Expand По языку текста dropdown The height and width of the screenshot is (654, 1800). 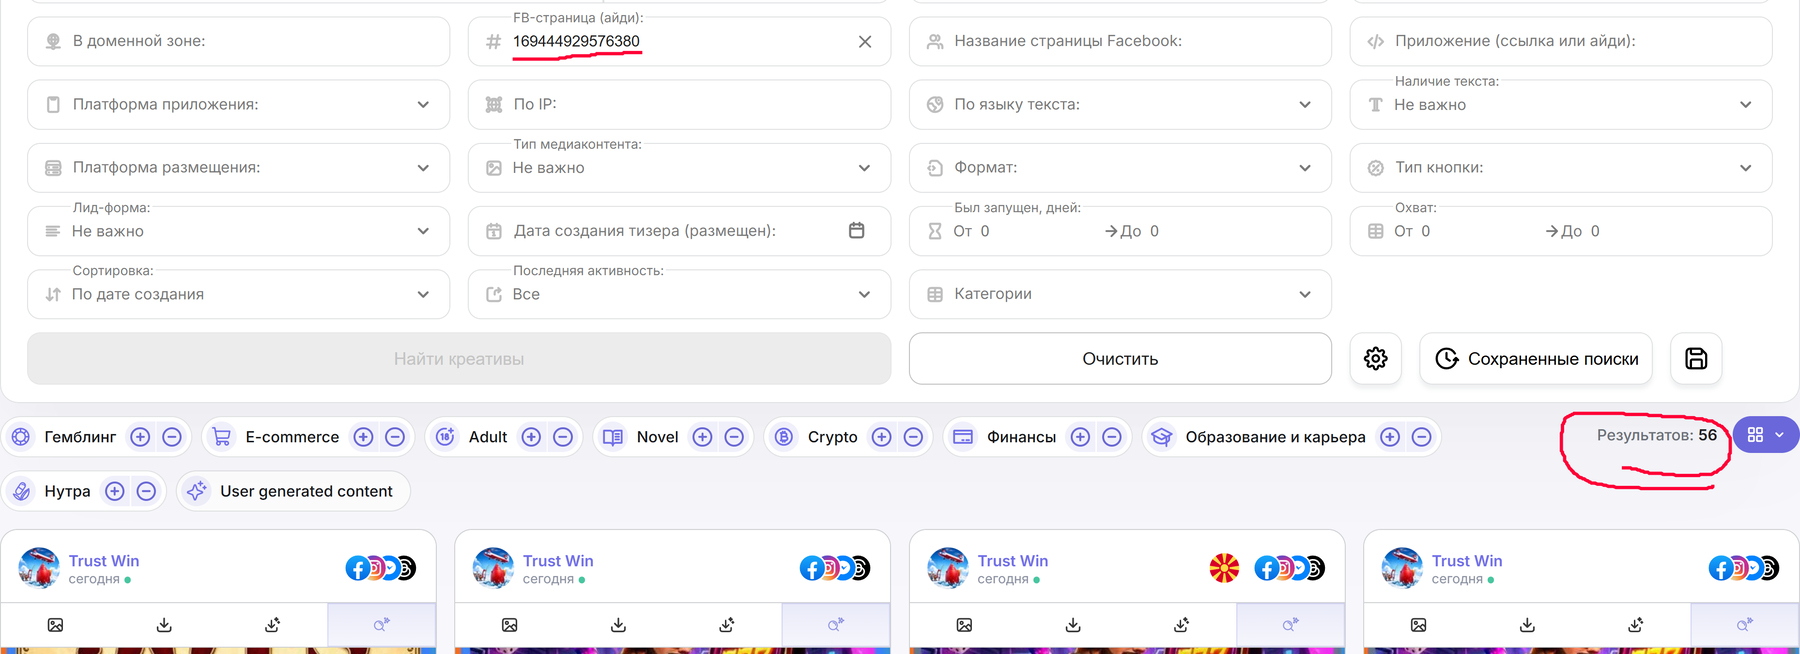[x=1120, y=104]
